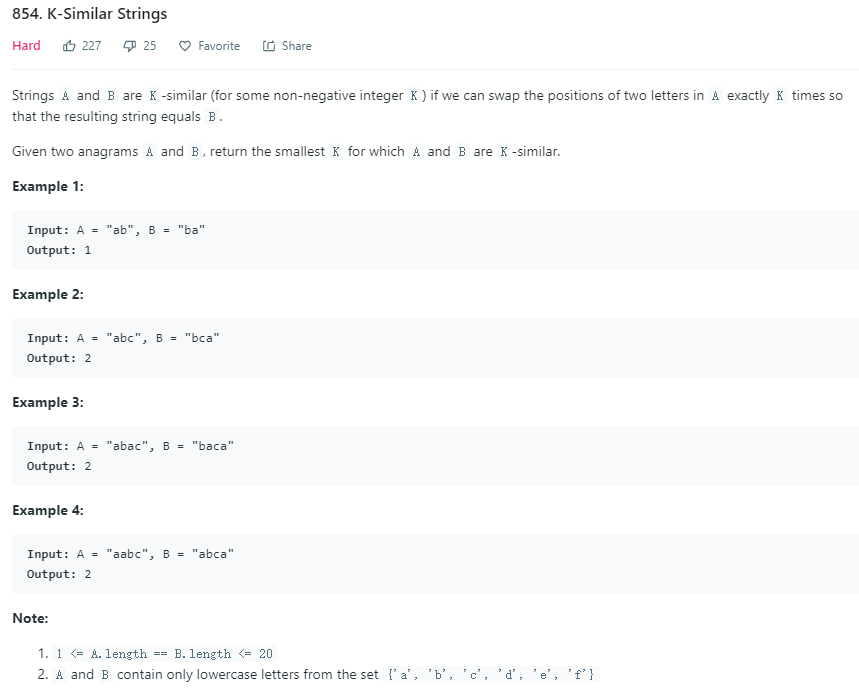Click the Hard difficulty label

click(x=26, y=45)
